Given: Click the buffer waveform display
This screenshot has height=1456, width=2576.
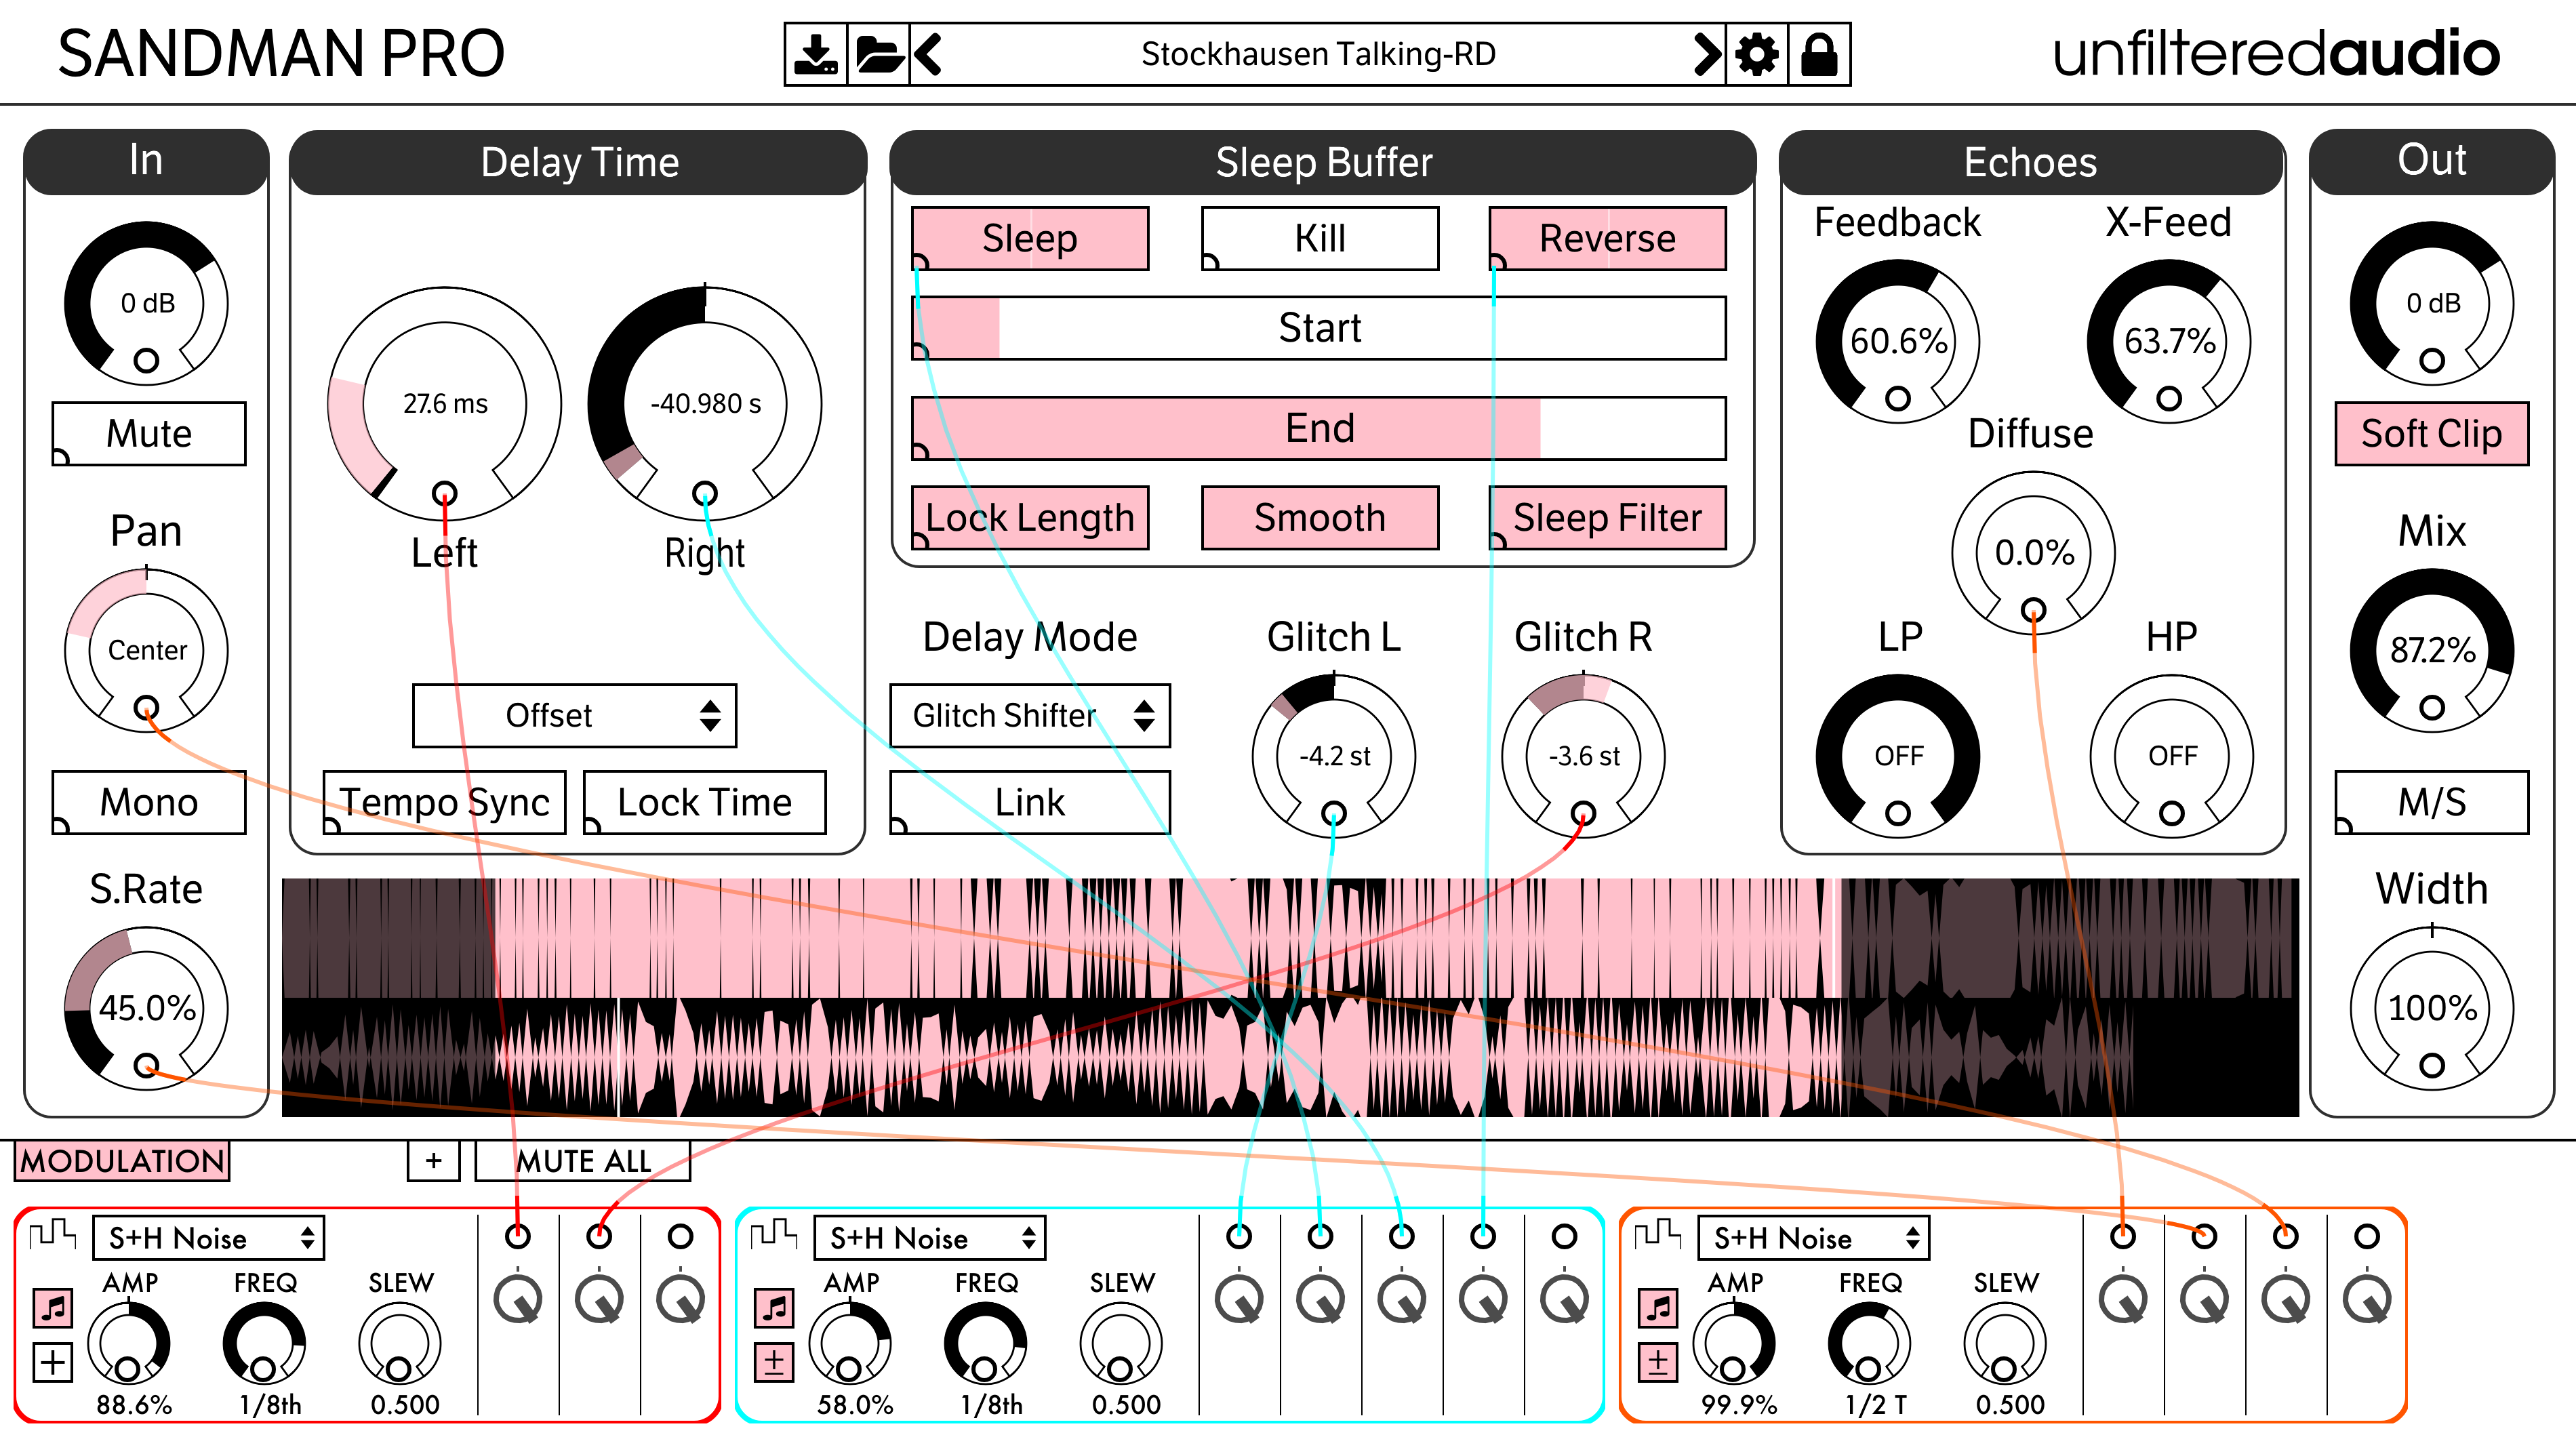Looking at the screenshot, I should (x=1290, y=998).
